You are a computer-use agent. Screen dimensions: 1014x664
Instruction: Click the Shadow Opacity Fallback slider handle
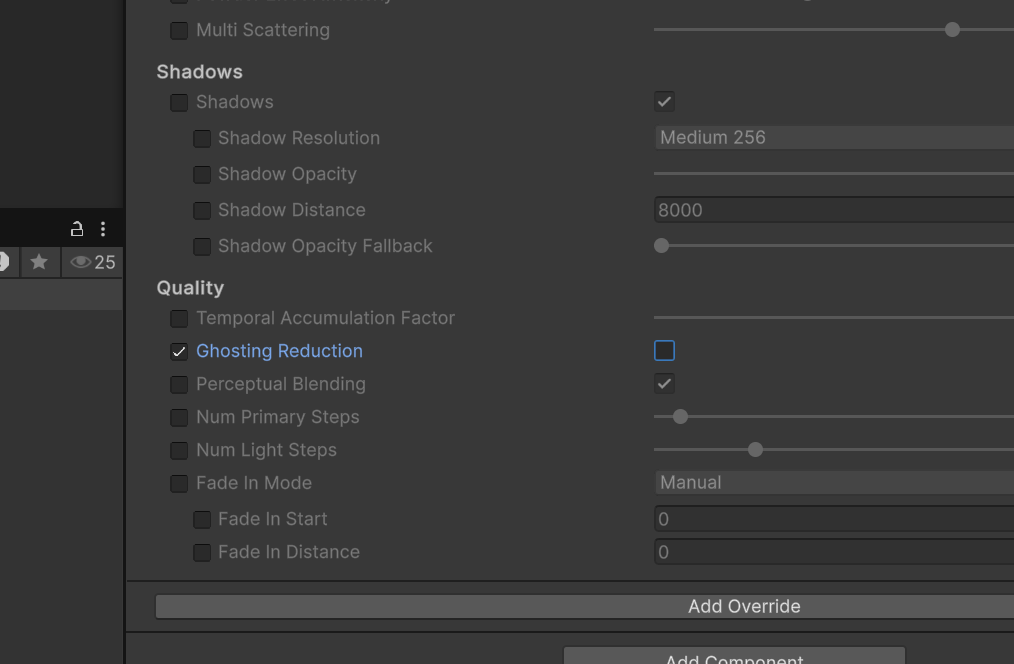pyautogui.click(x=661, y=245)
